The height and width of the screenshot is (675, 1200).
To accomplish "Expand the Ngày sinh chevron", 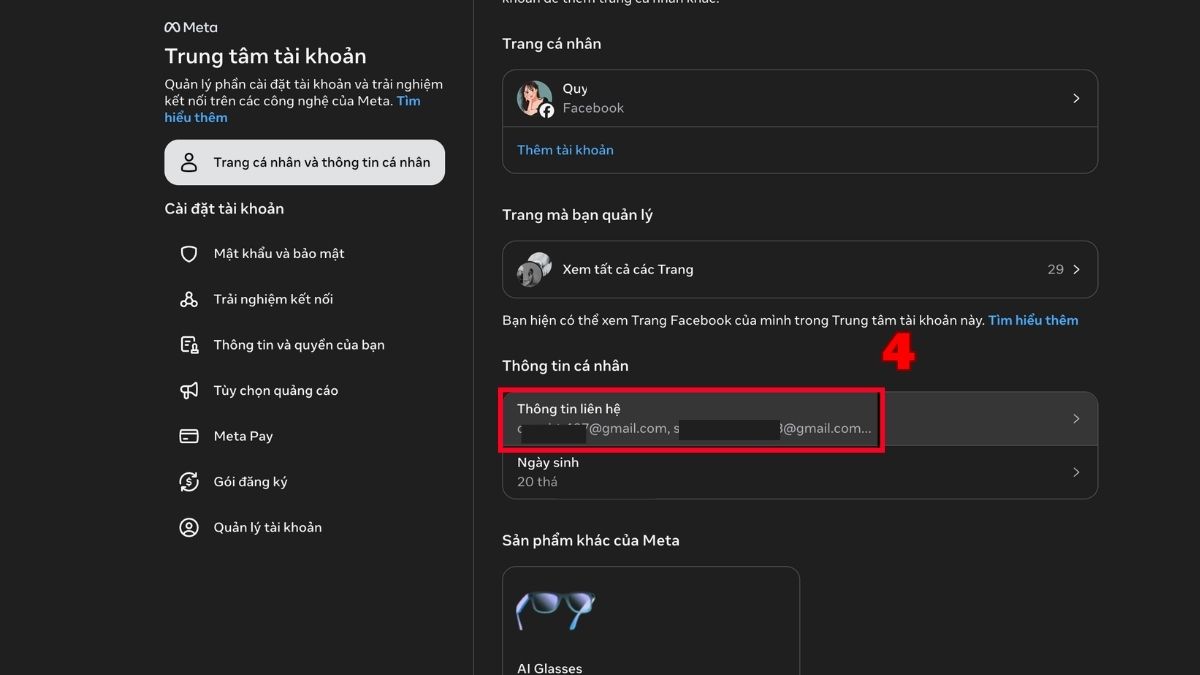I will coord(1076,472).
